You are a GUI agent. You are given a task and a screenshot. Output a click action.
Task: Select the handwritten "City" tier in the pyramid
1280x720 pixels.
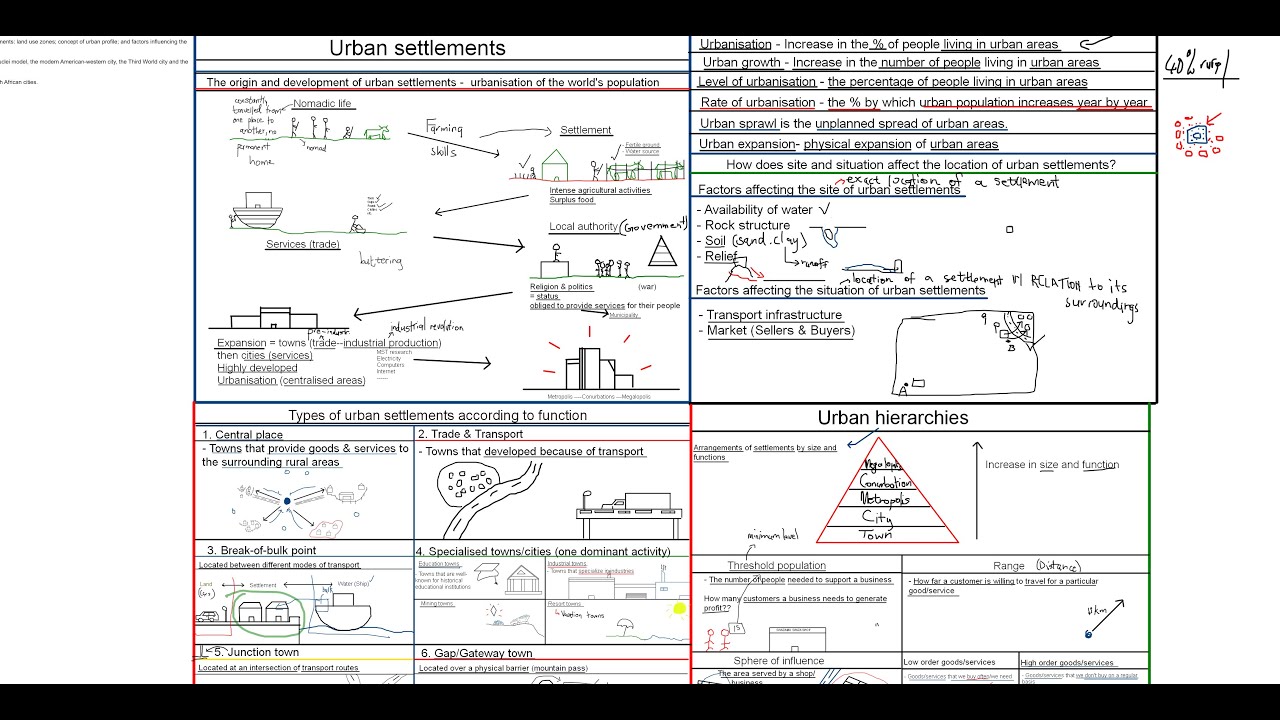(877, 517)
